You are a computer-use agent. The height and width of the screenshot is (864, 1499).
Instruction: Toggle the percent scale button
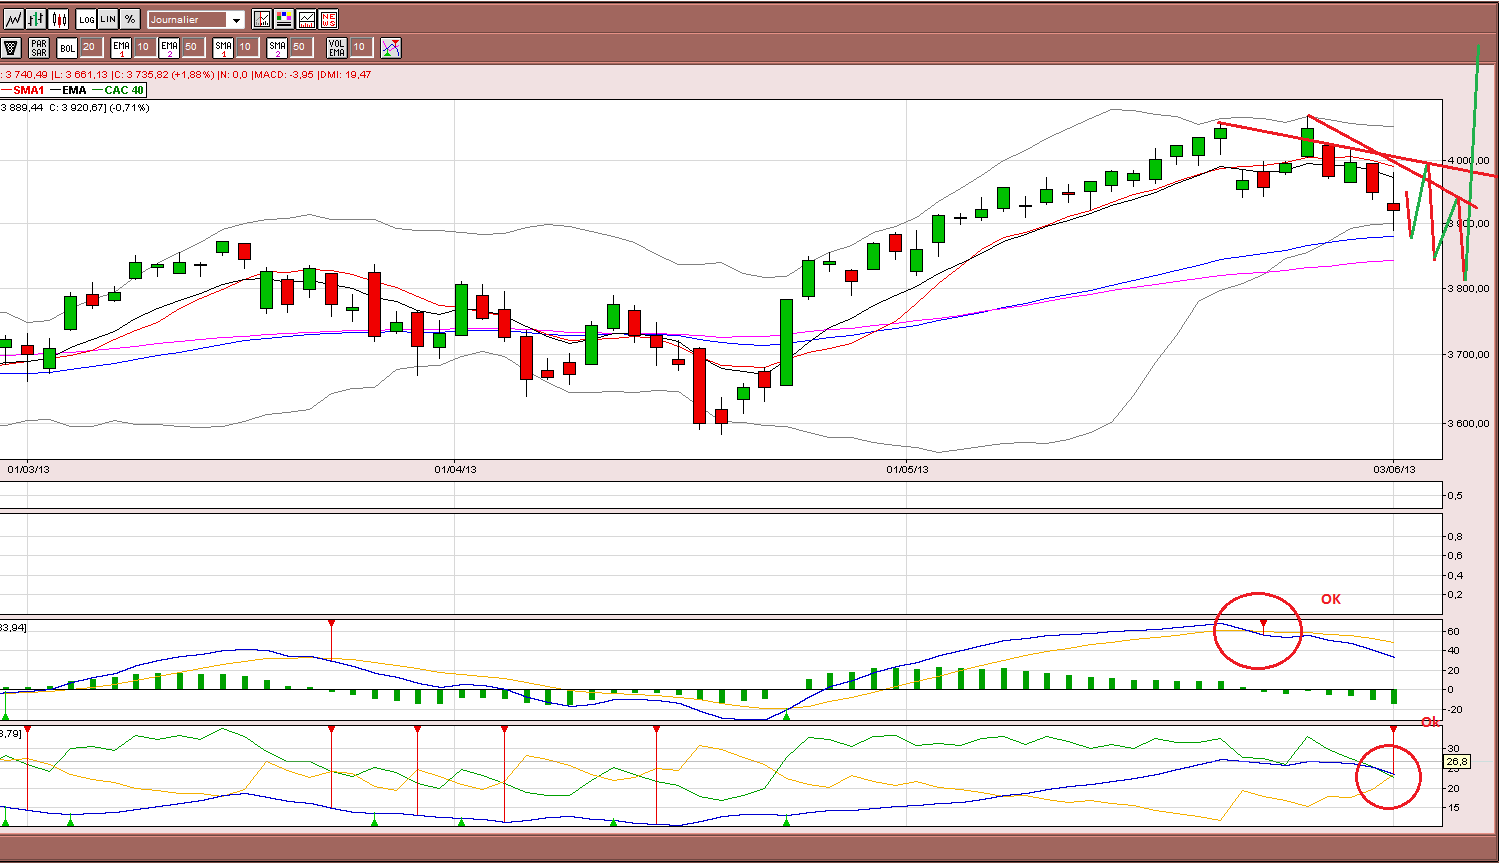pos(130,19)
